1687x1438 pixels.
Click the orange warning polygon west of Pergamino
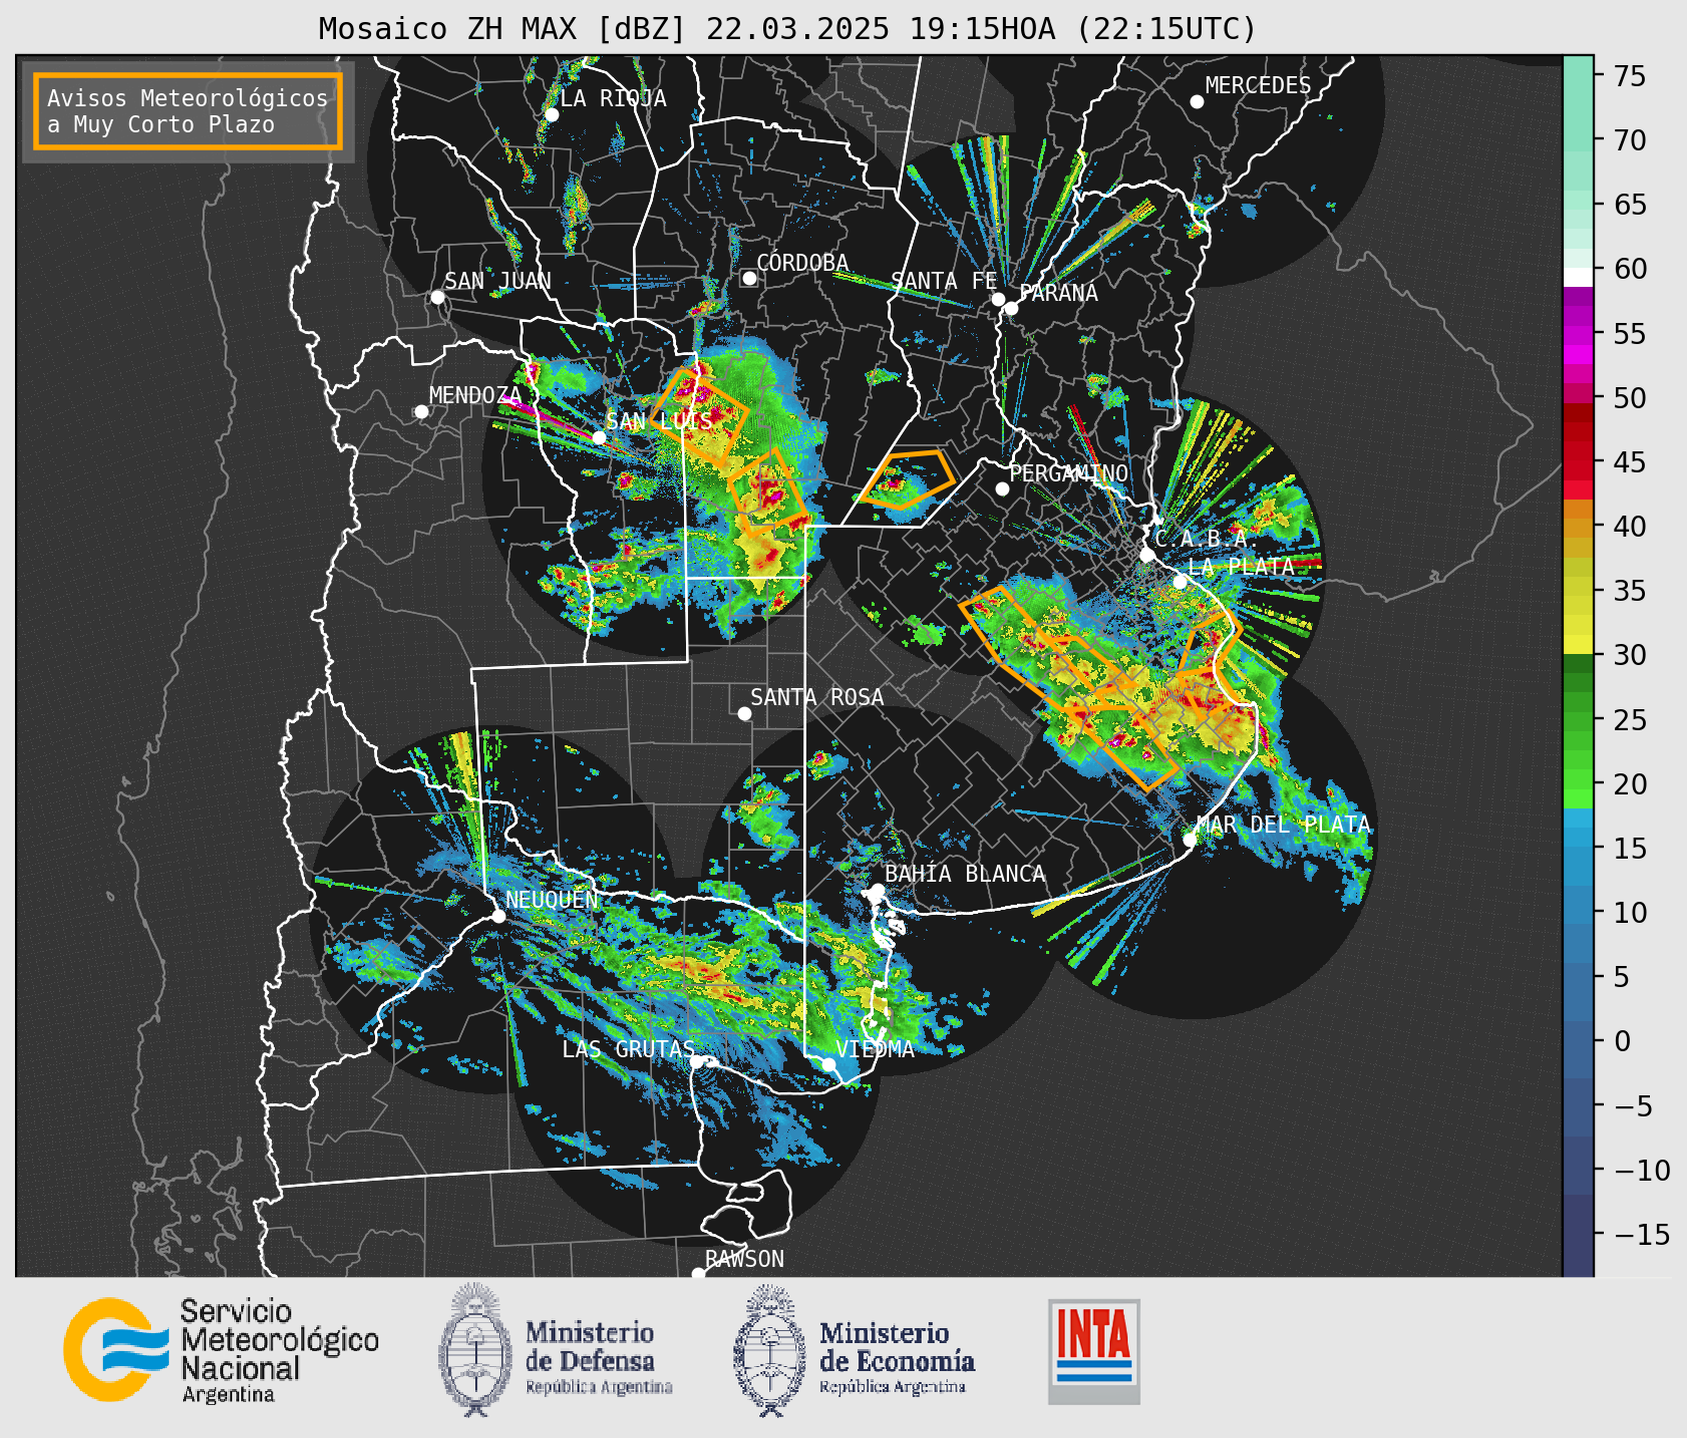pyautogui.click(x=906, y=479)
